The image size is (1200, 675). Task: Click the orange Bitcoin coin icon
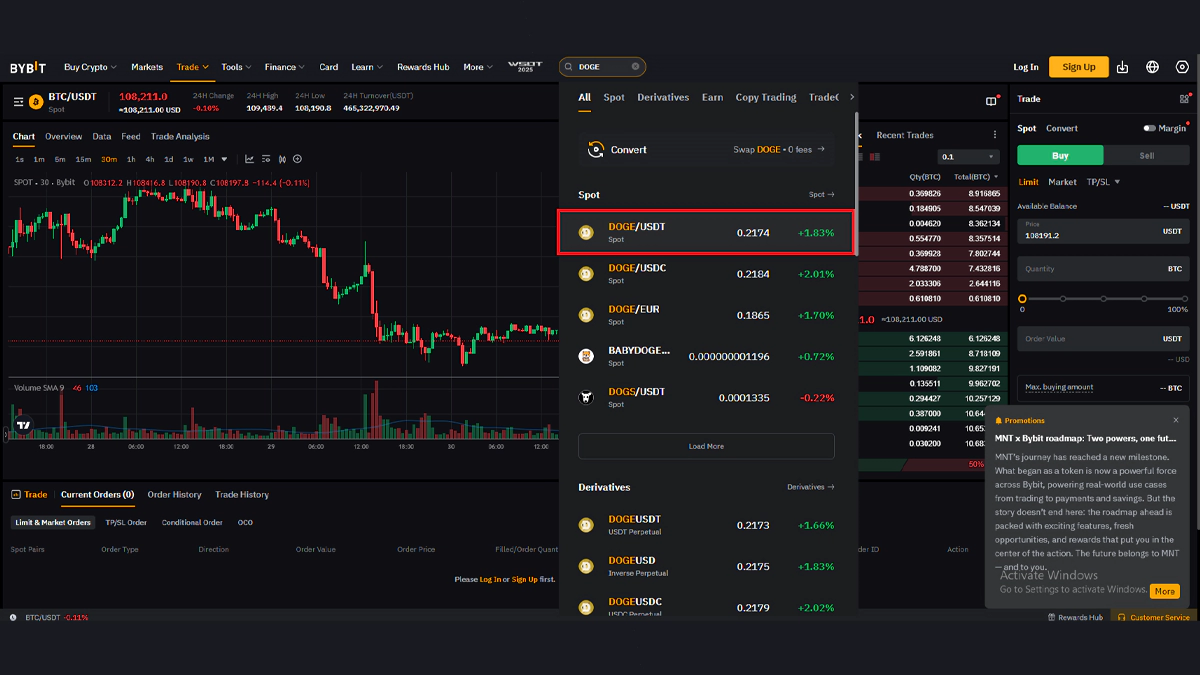[x=37, y=101]
